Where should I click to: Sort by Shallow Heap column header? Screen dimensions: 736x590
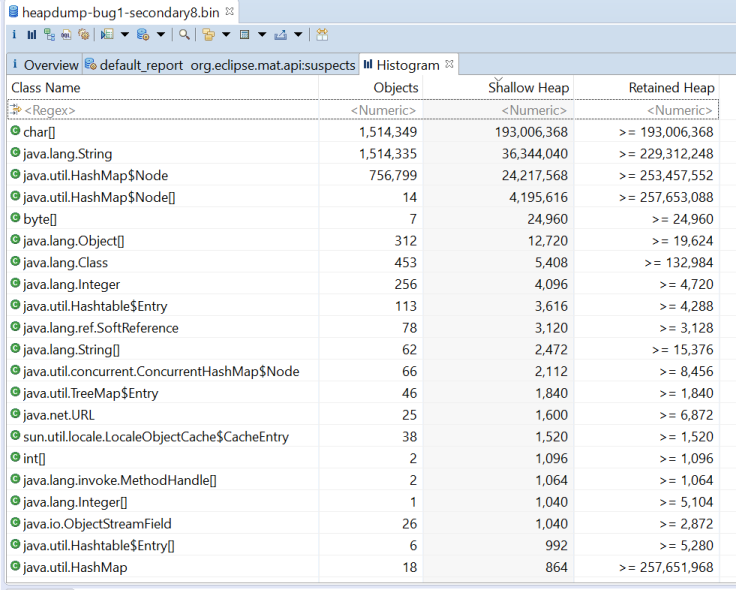[x=498, y=88]
